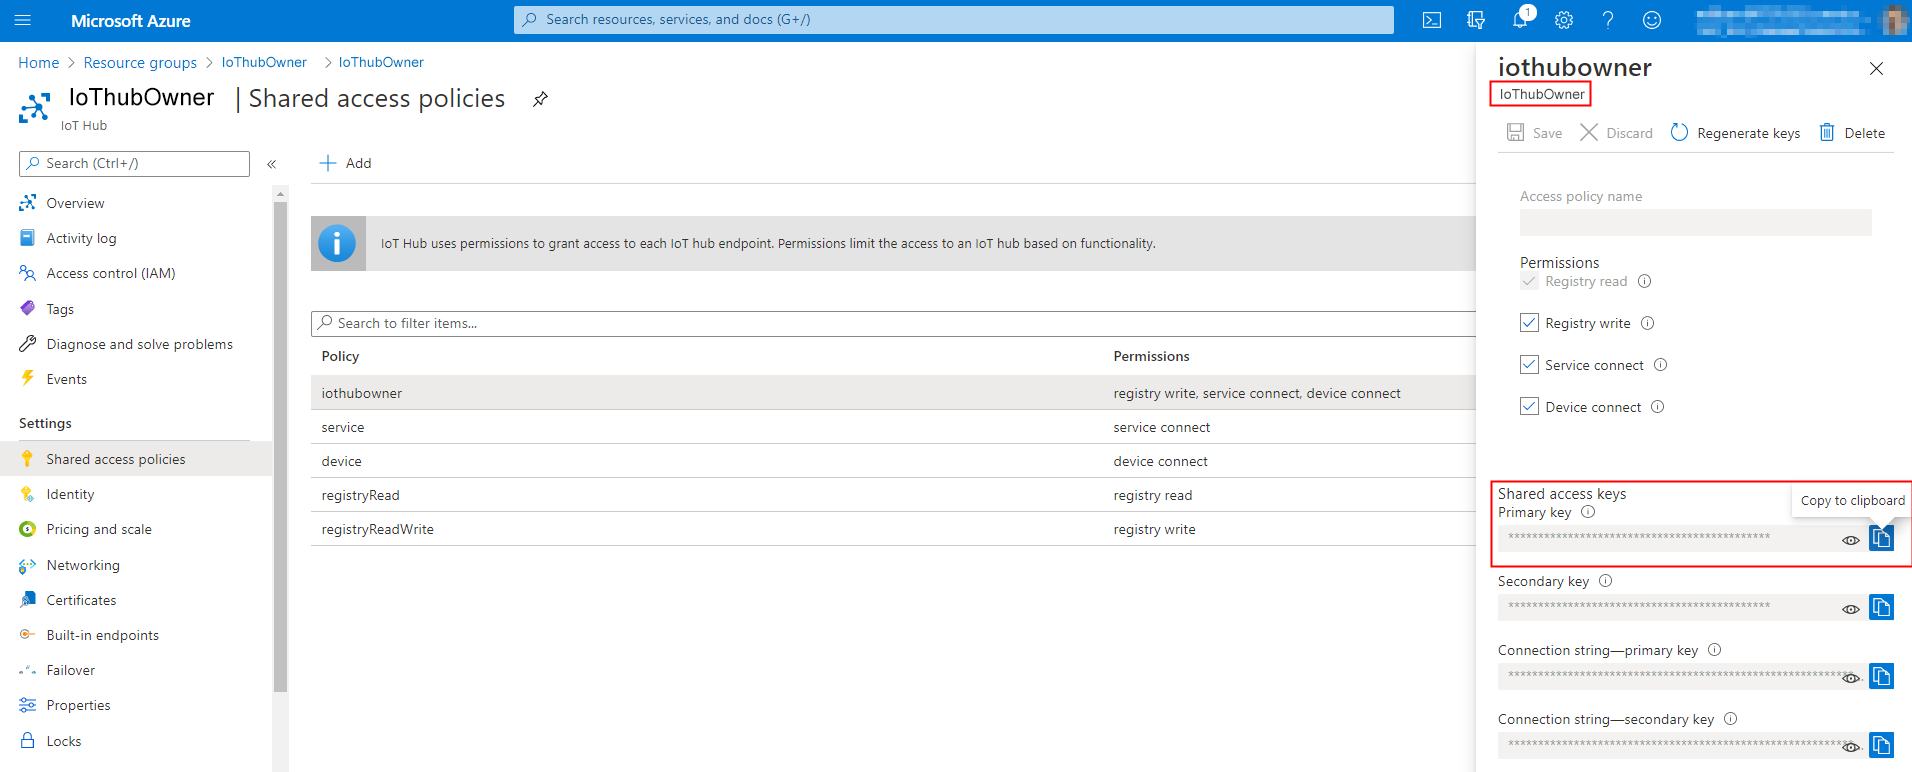Delete the iothubowner policy
The width and height of the screenshot is (1912, 772).
(1852, 133)
